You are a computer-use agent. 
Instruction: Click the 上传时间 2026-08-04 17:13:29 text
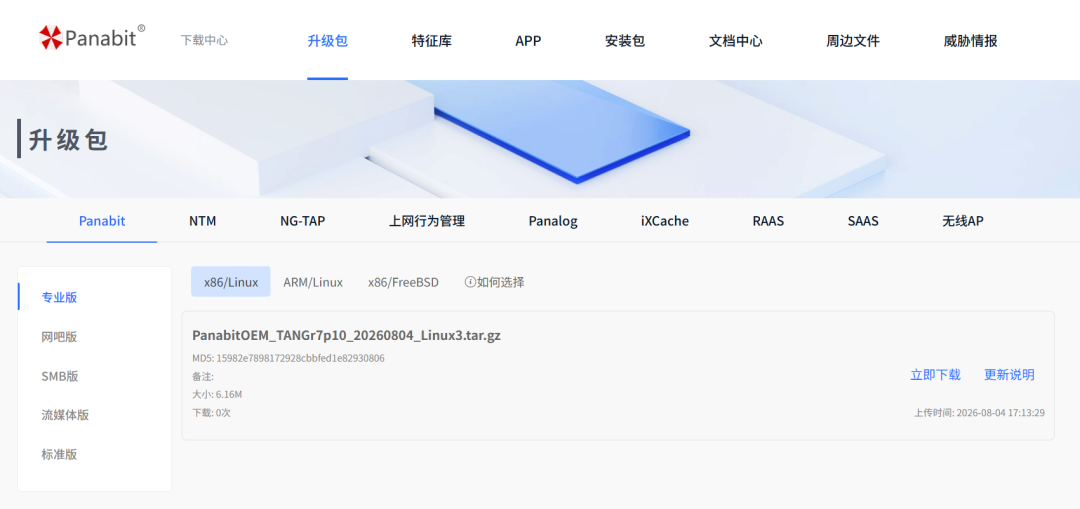pos(979,413)
